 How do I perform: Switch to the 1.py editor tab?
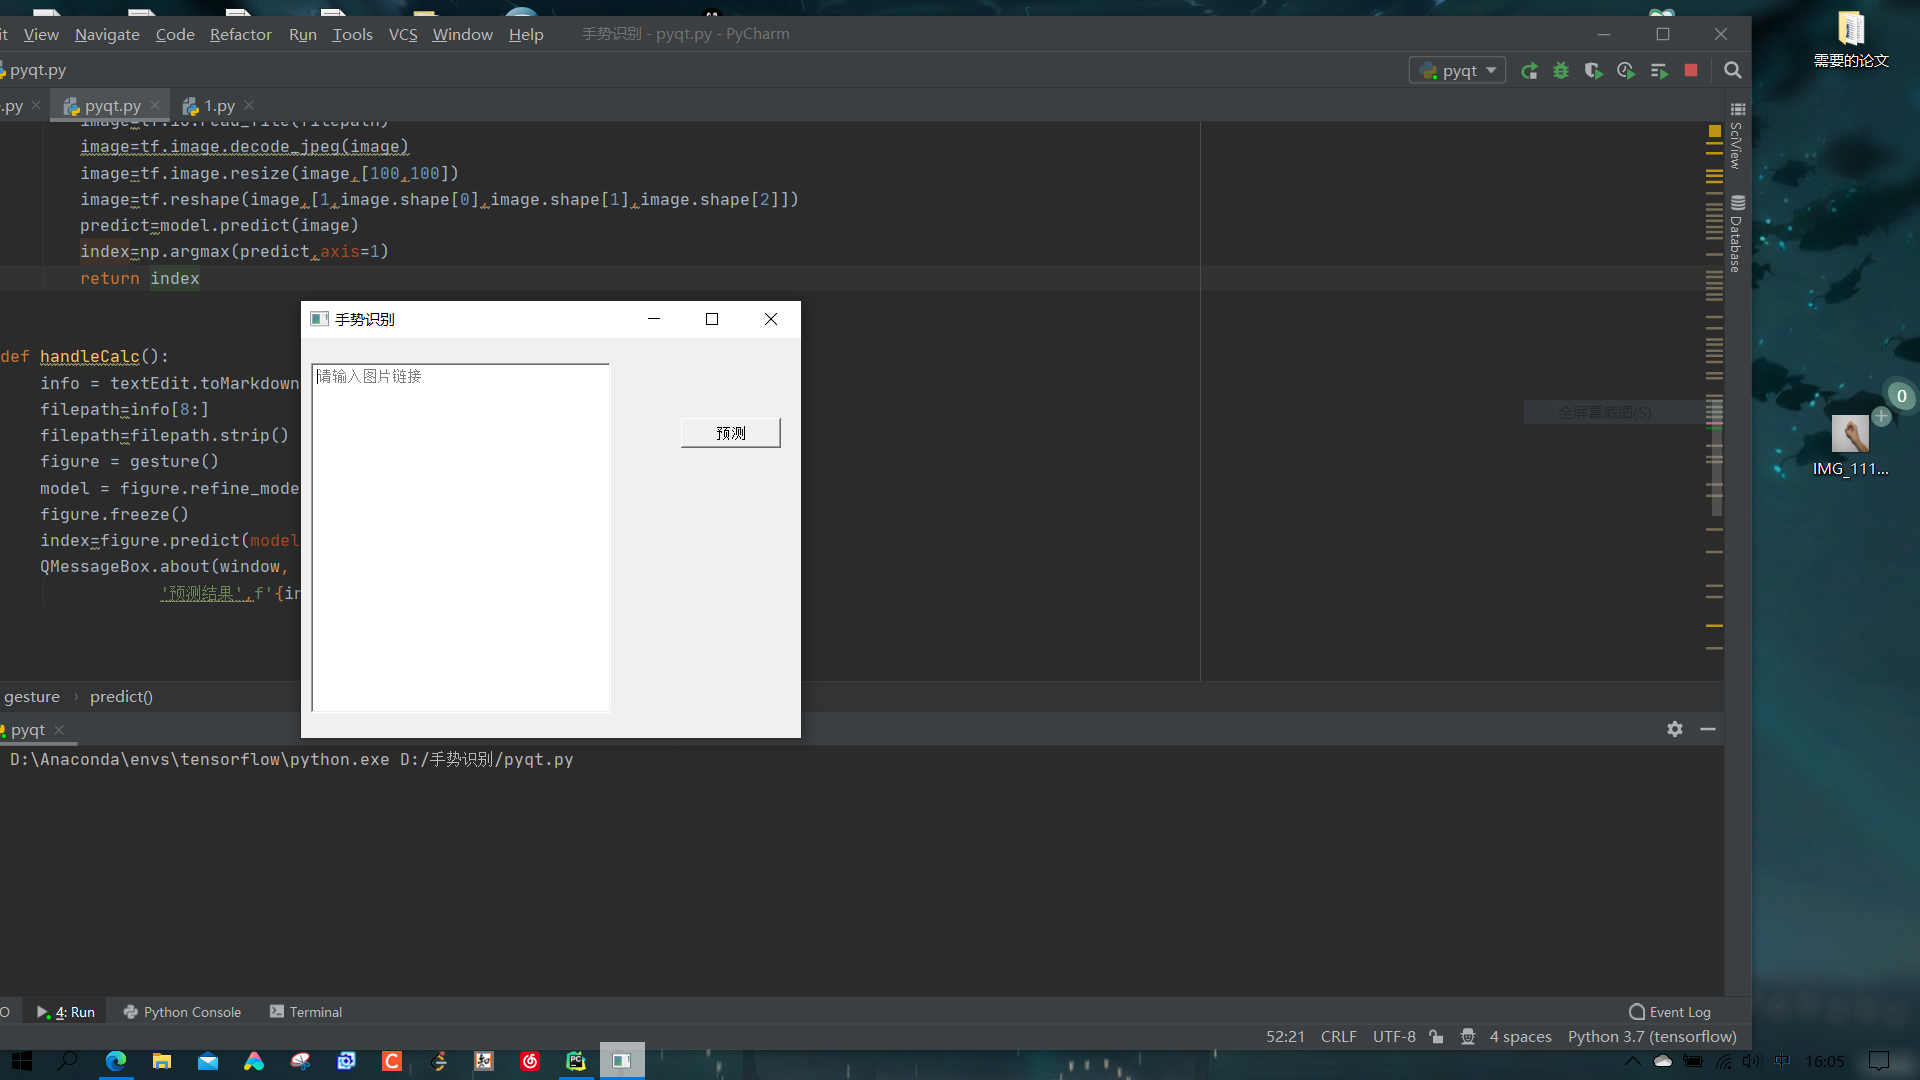tap(219, 106)
